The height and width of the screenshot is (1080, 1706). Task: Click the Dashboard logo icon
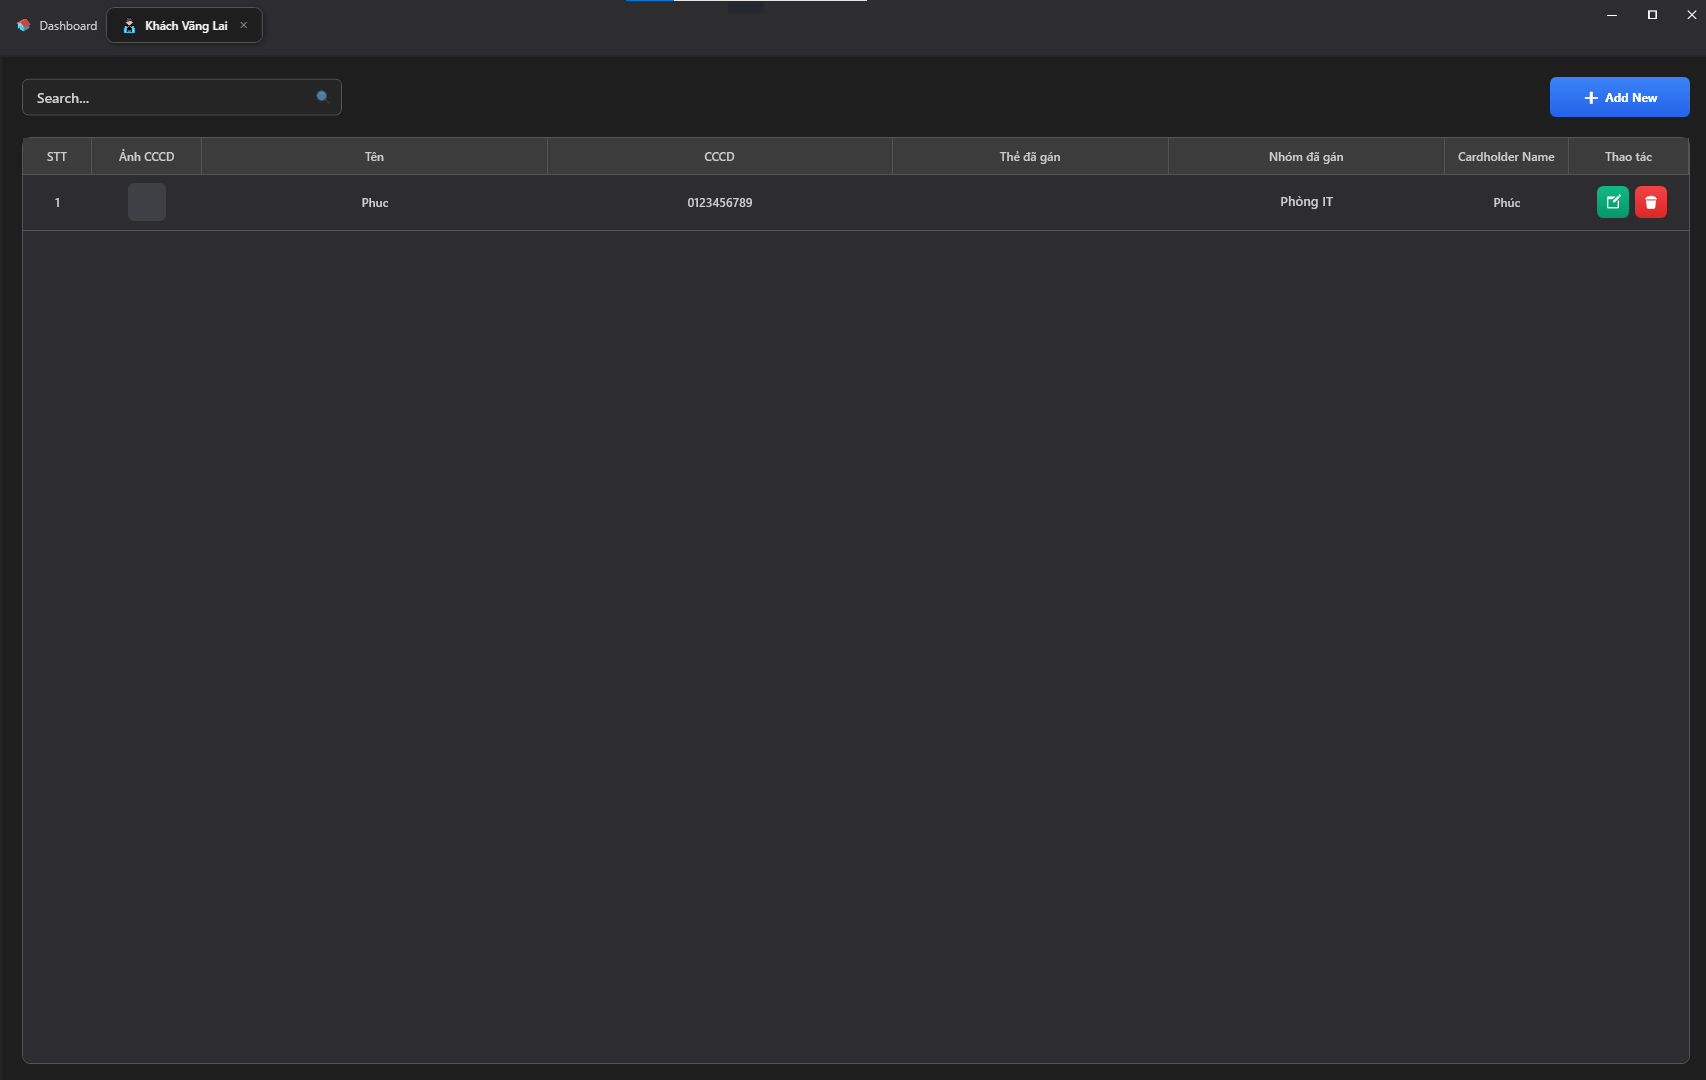24,25
